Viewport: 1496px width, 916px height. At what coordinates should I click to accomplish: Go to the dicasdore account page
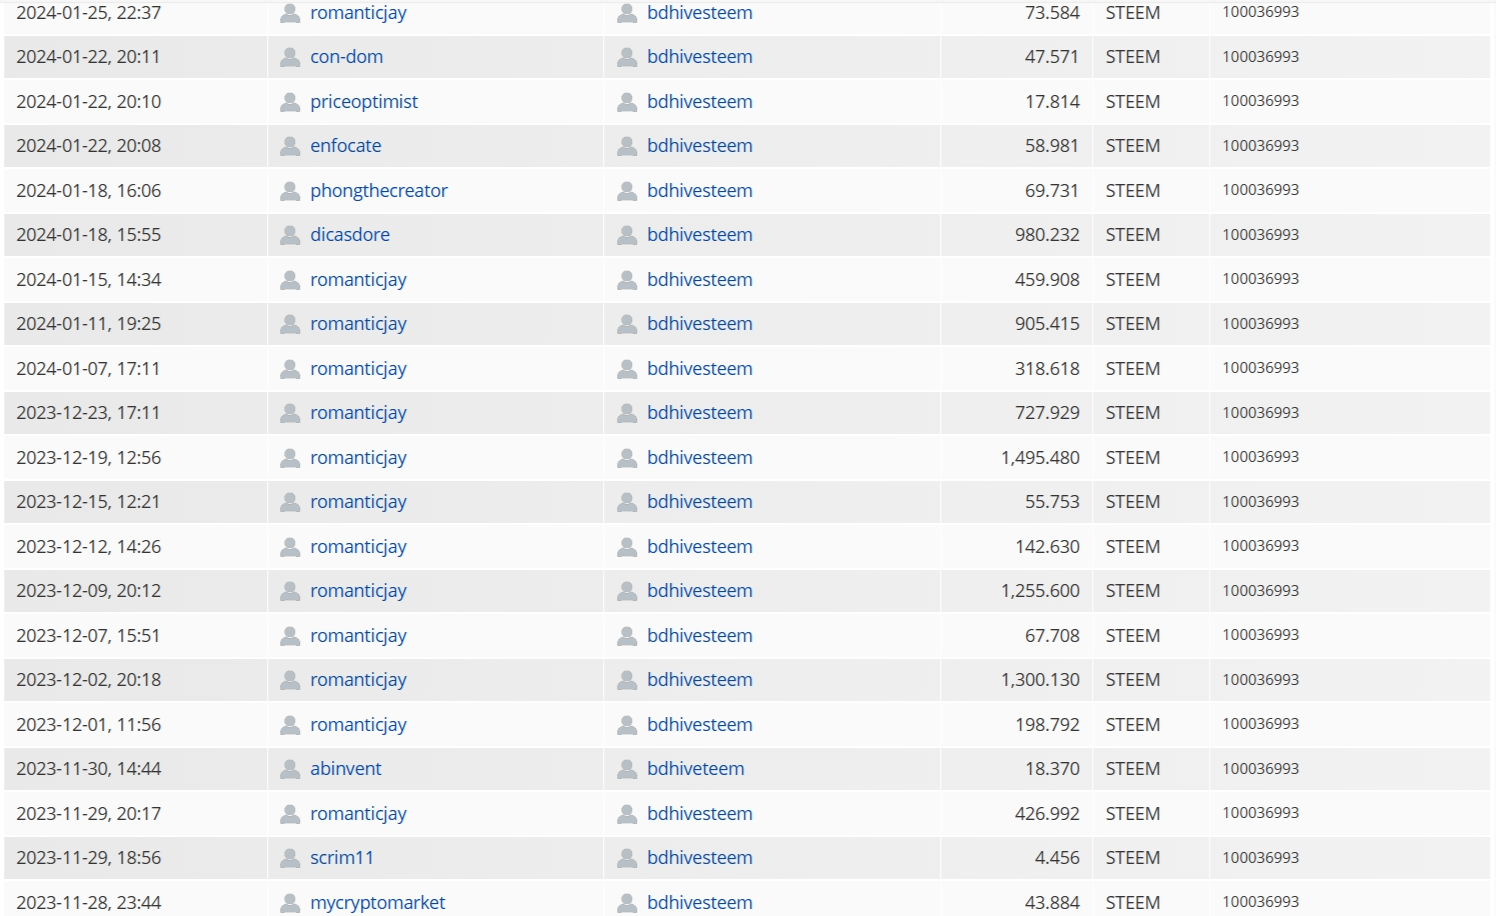click(x=350, y=235)
